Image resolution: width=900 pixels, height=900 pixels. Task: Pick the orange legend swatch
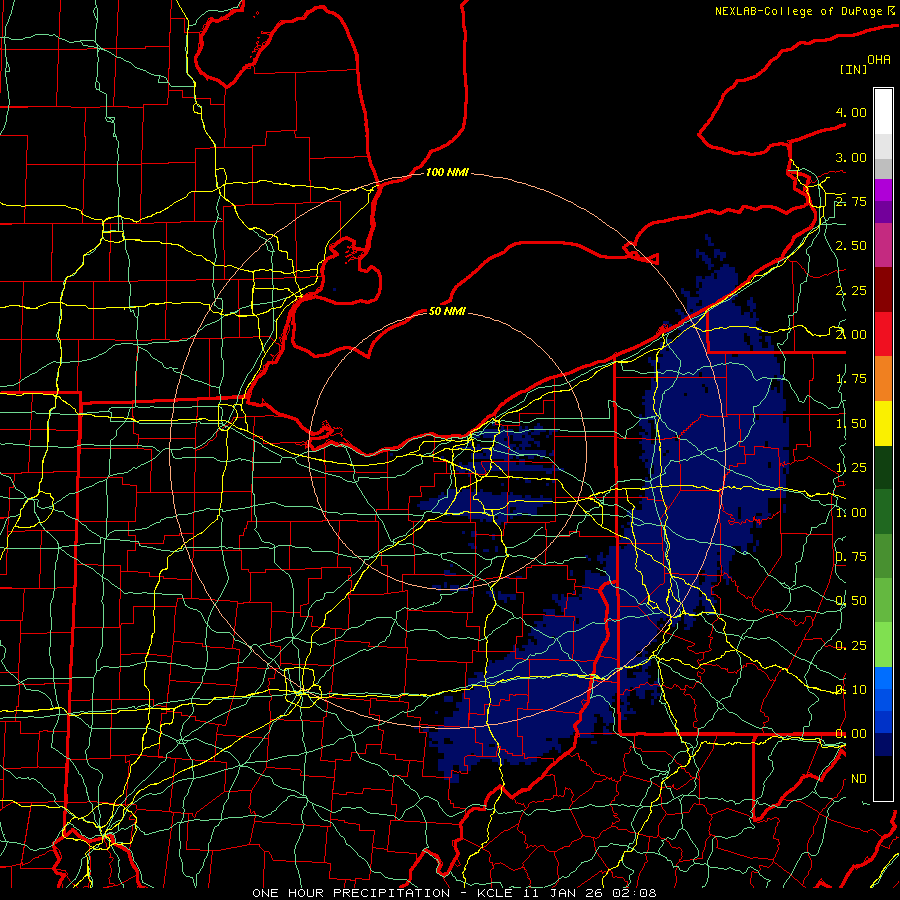883,379
